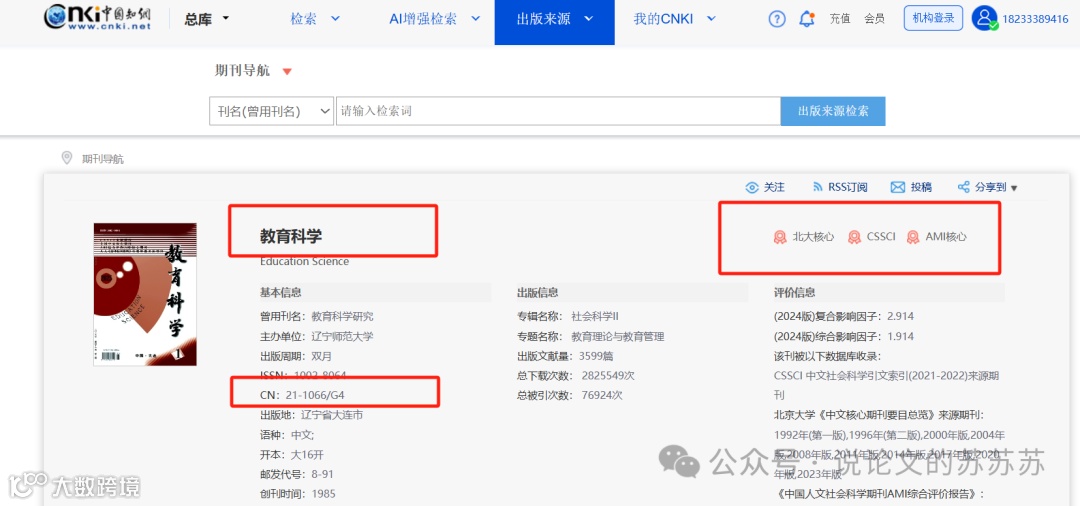
Task: Expand the AI增强检索 menu arrow
Action: click(x=475, y=19)
